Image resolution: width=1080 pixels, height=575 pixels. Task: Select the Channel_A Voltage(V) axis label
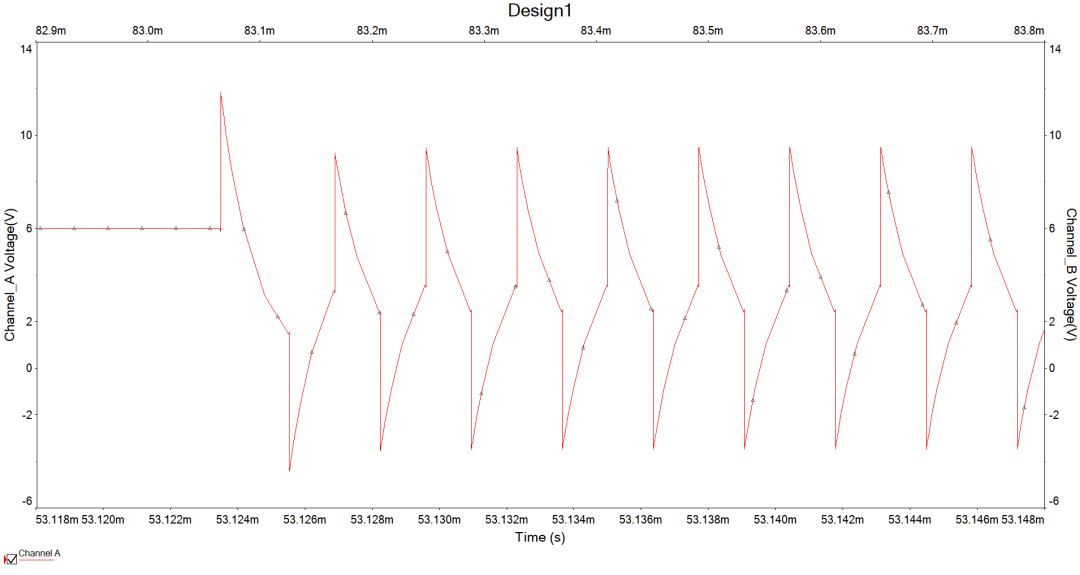(x=10, y=275)
